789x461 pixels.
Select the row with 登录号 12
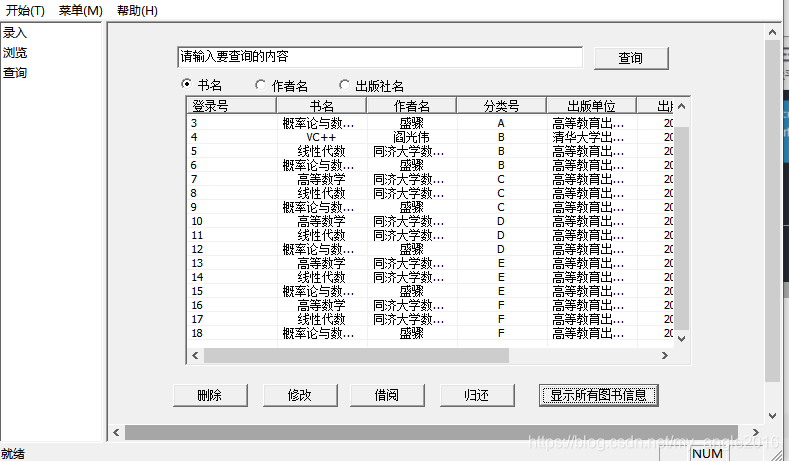point(430,249)
